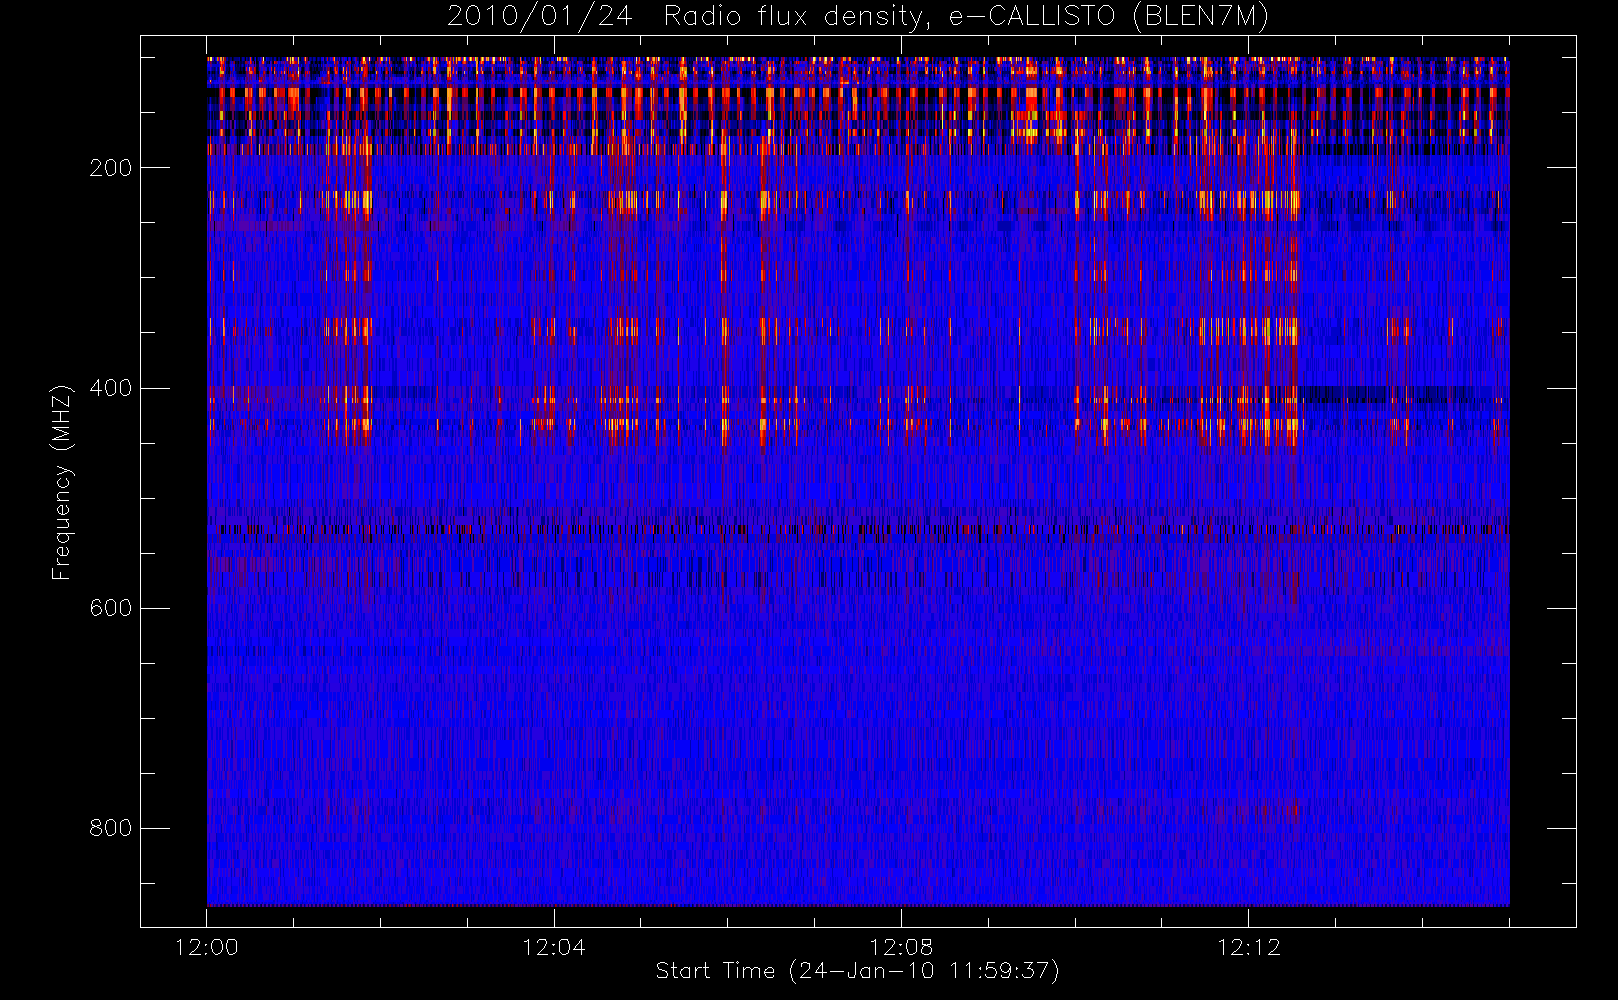Image resolution: width=1618 pixels, height=1000 pixels.
Task: Click the 'Frequency (MHZ)' y-axis title
Action: click(x=62, y=482)
